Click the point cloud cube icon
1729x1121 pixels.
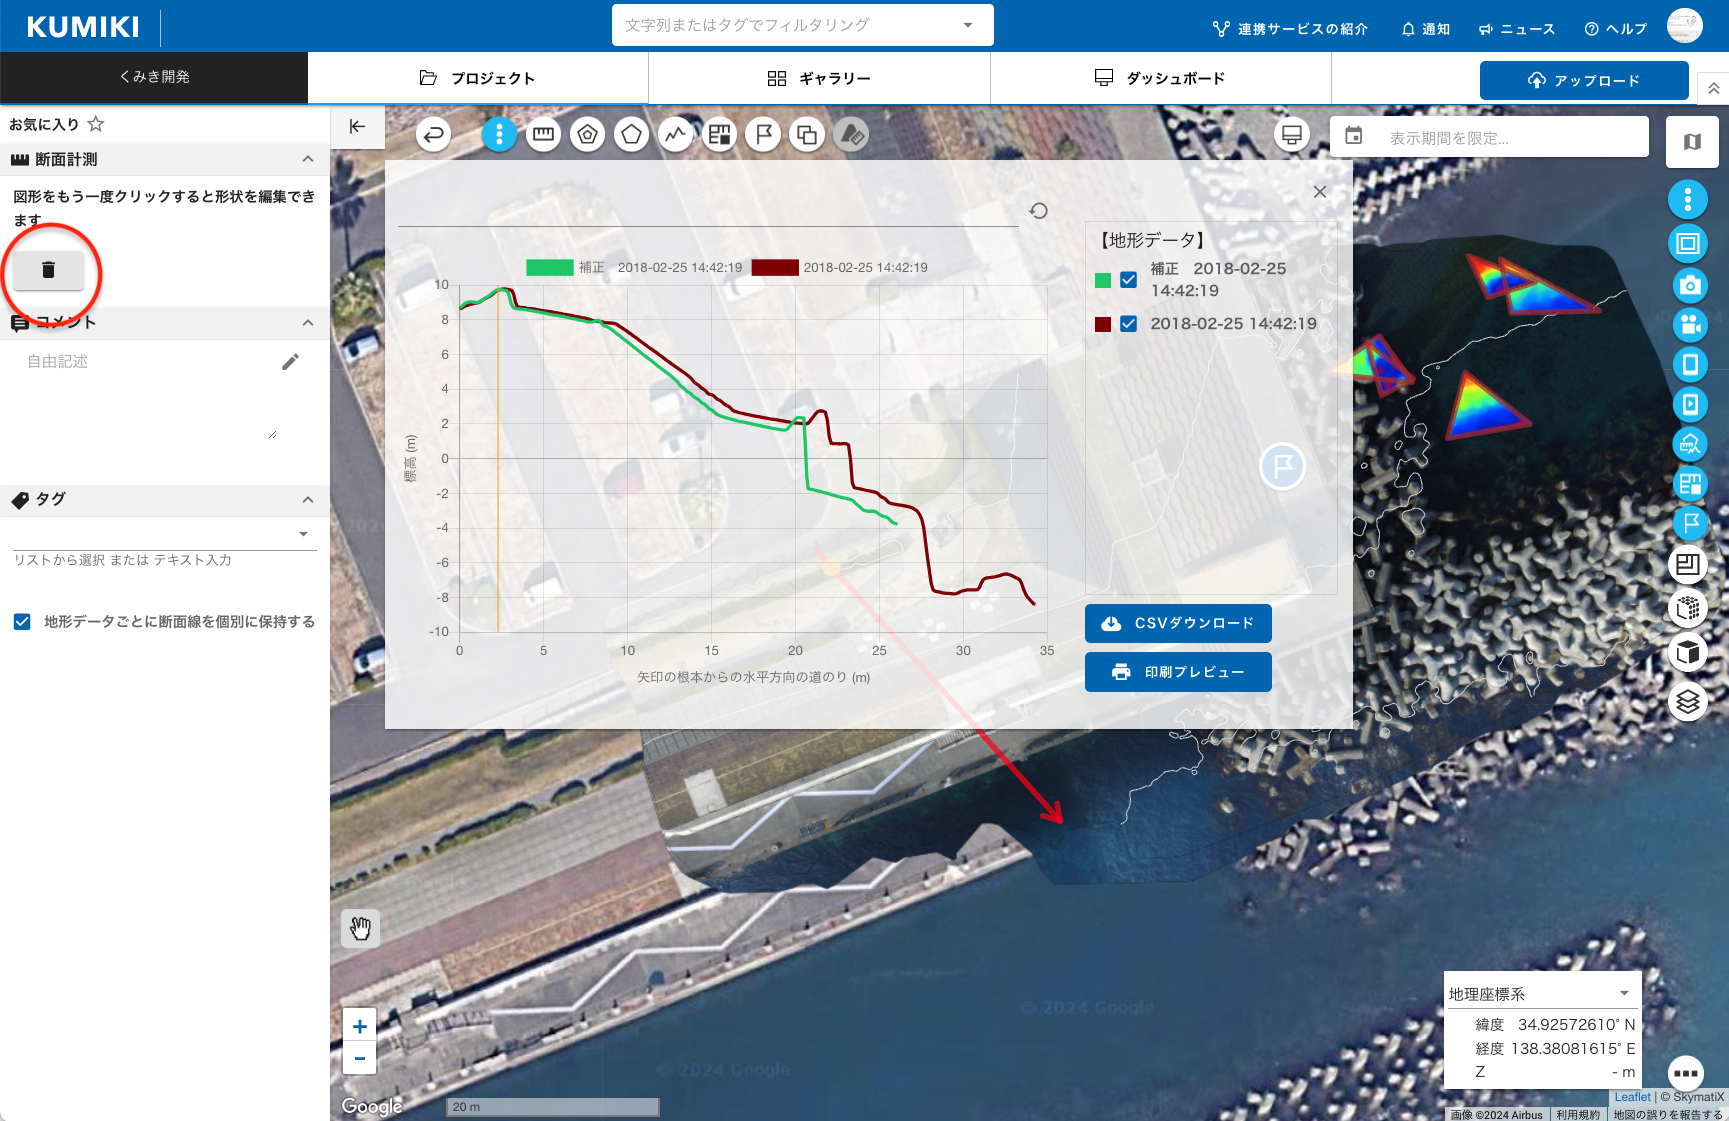[x=1688, y=608]
